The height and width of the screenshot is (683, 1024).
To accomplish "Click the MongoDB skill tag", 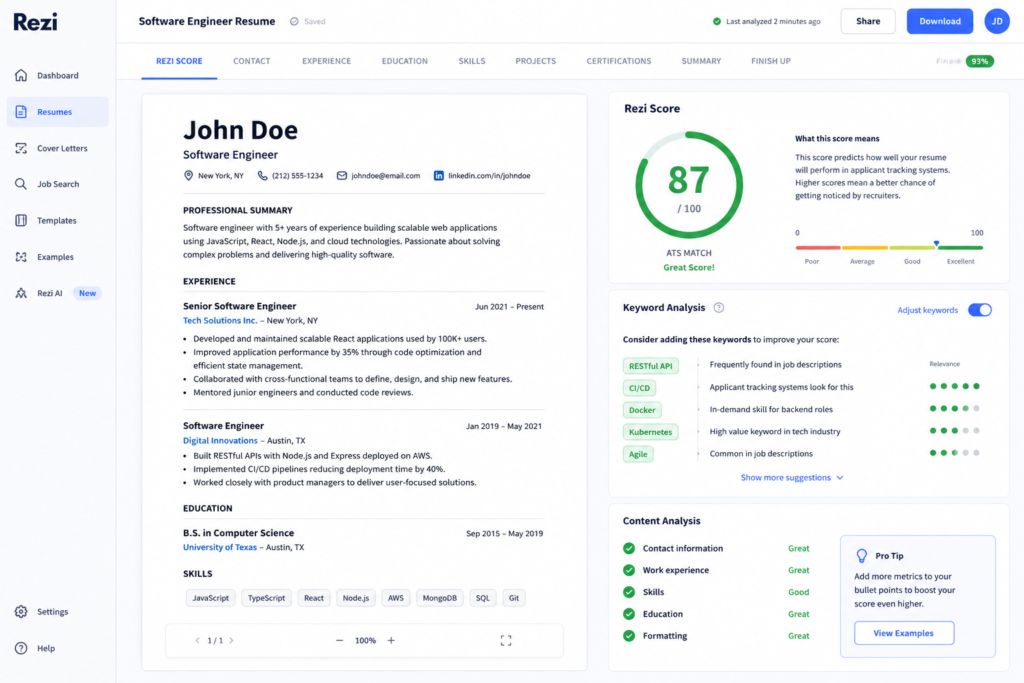I will pyautogui.click(x=440, y=598).
